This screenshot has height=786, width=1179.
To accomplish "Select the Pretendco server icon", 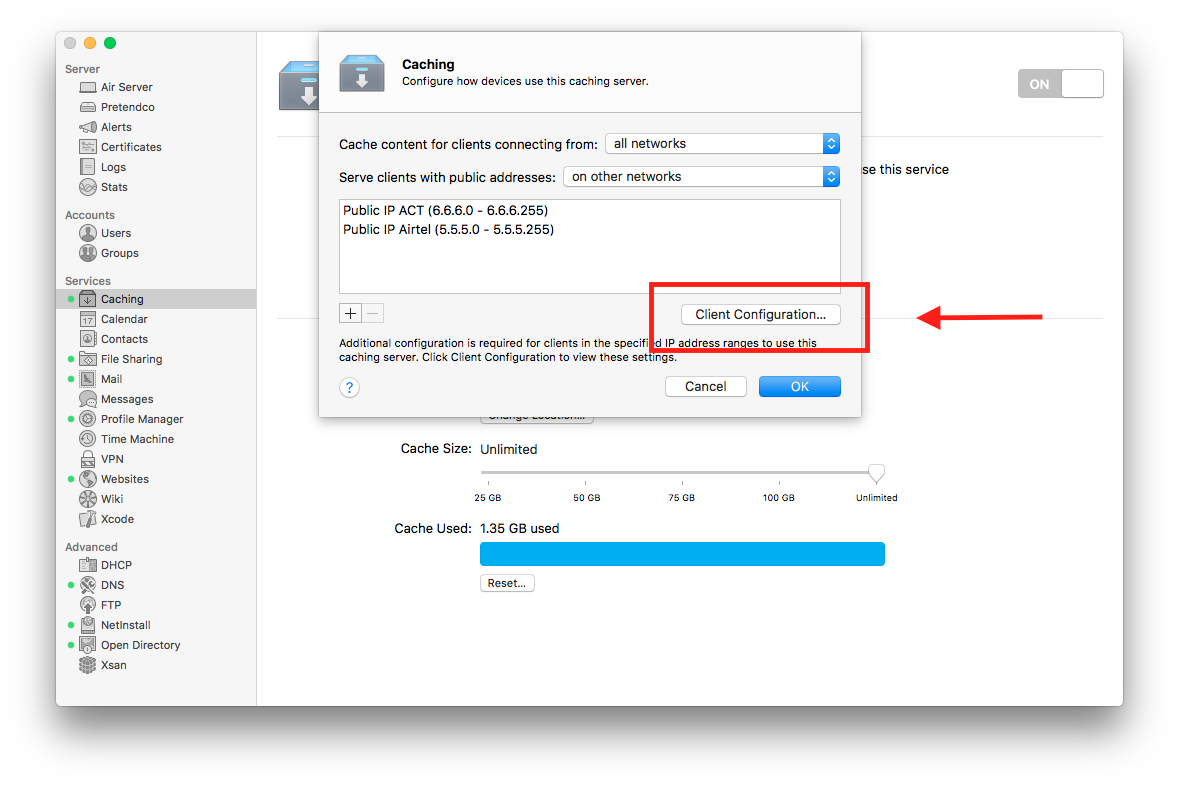I will tap(88, 107).
